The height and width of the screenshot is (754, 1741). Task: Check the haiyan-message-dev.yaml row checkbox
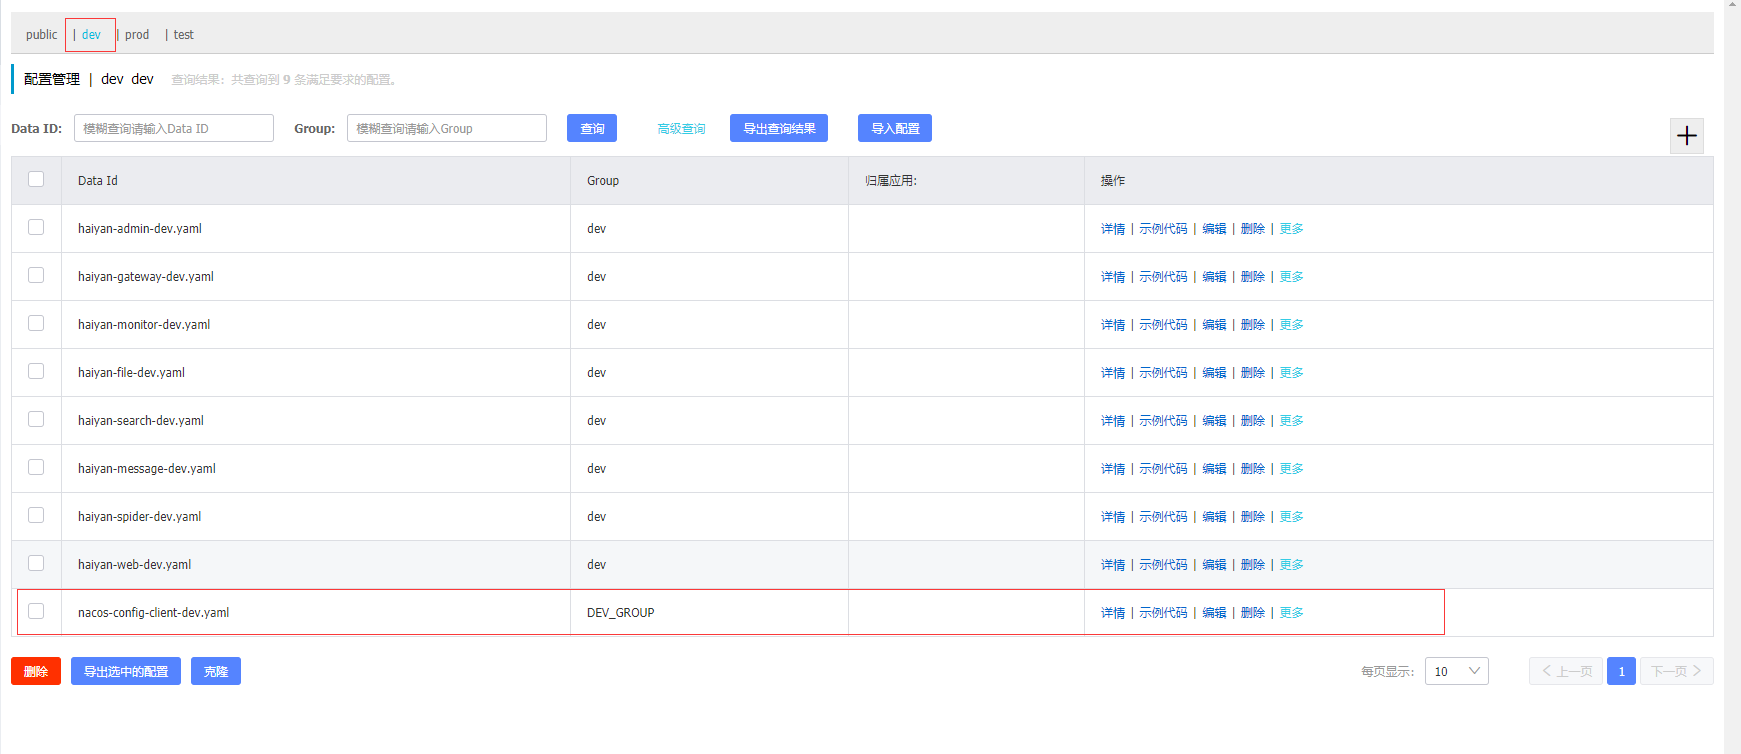coord(36,467)
